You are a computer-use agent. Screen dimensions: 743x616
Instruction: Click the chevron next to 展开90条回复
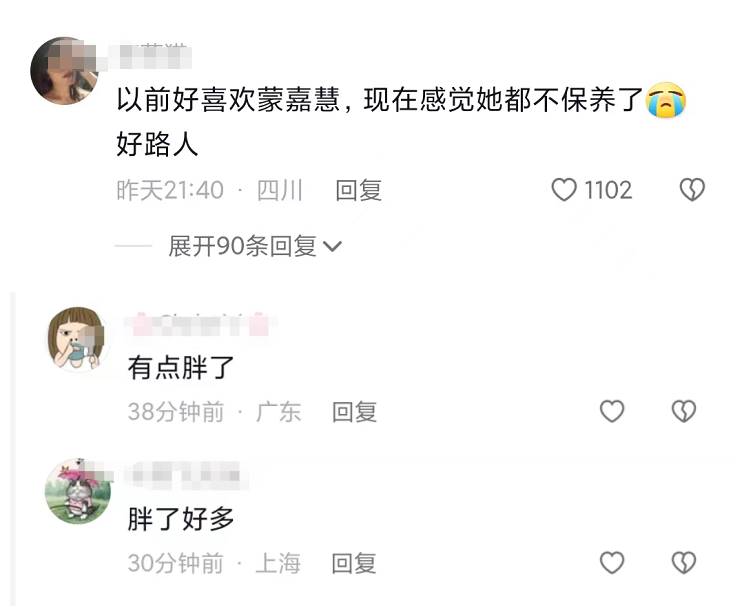coord(332,246)
